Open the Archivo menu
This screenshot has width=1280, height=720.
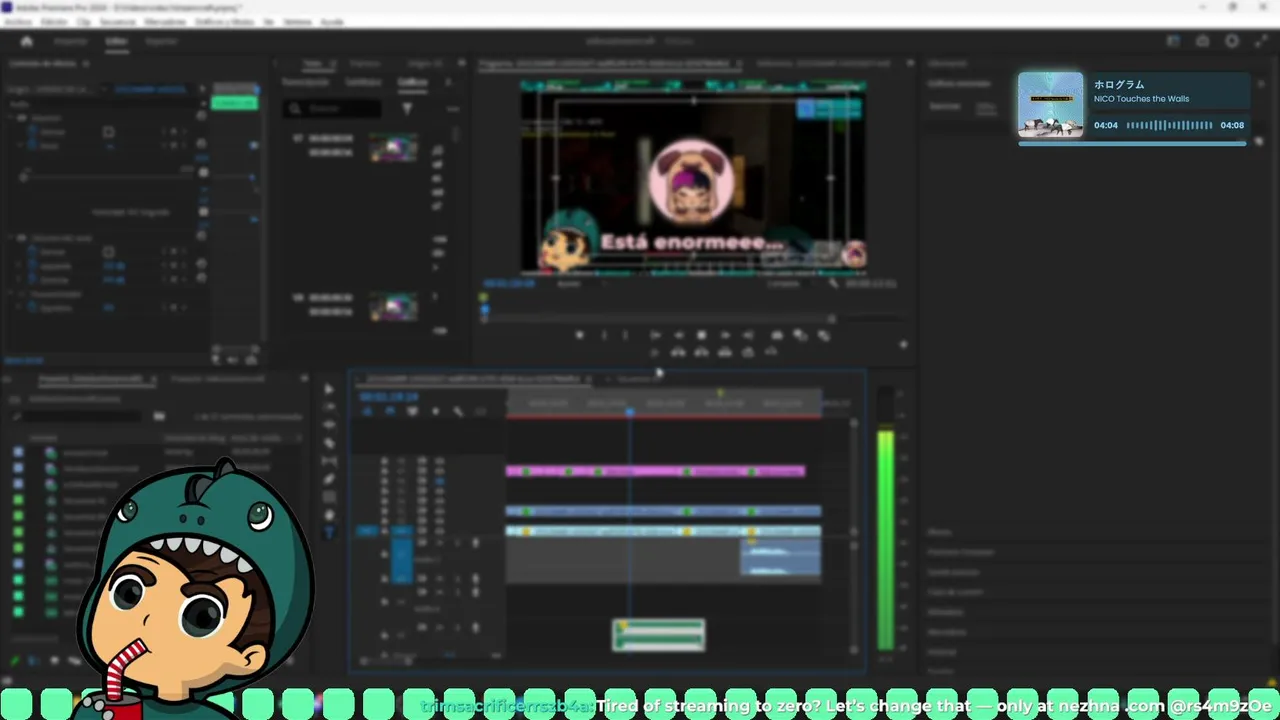(17, 21)
